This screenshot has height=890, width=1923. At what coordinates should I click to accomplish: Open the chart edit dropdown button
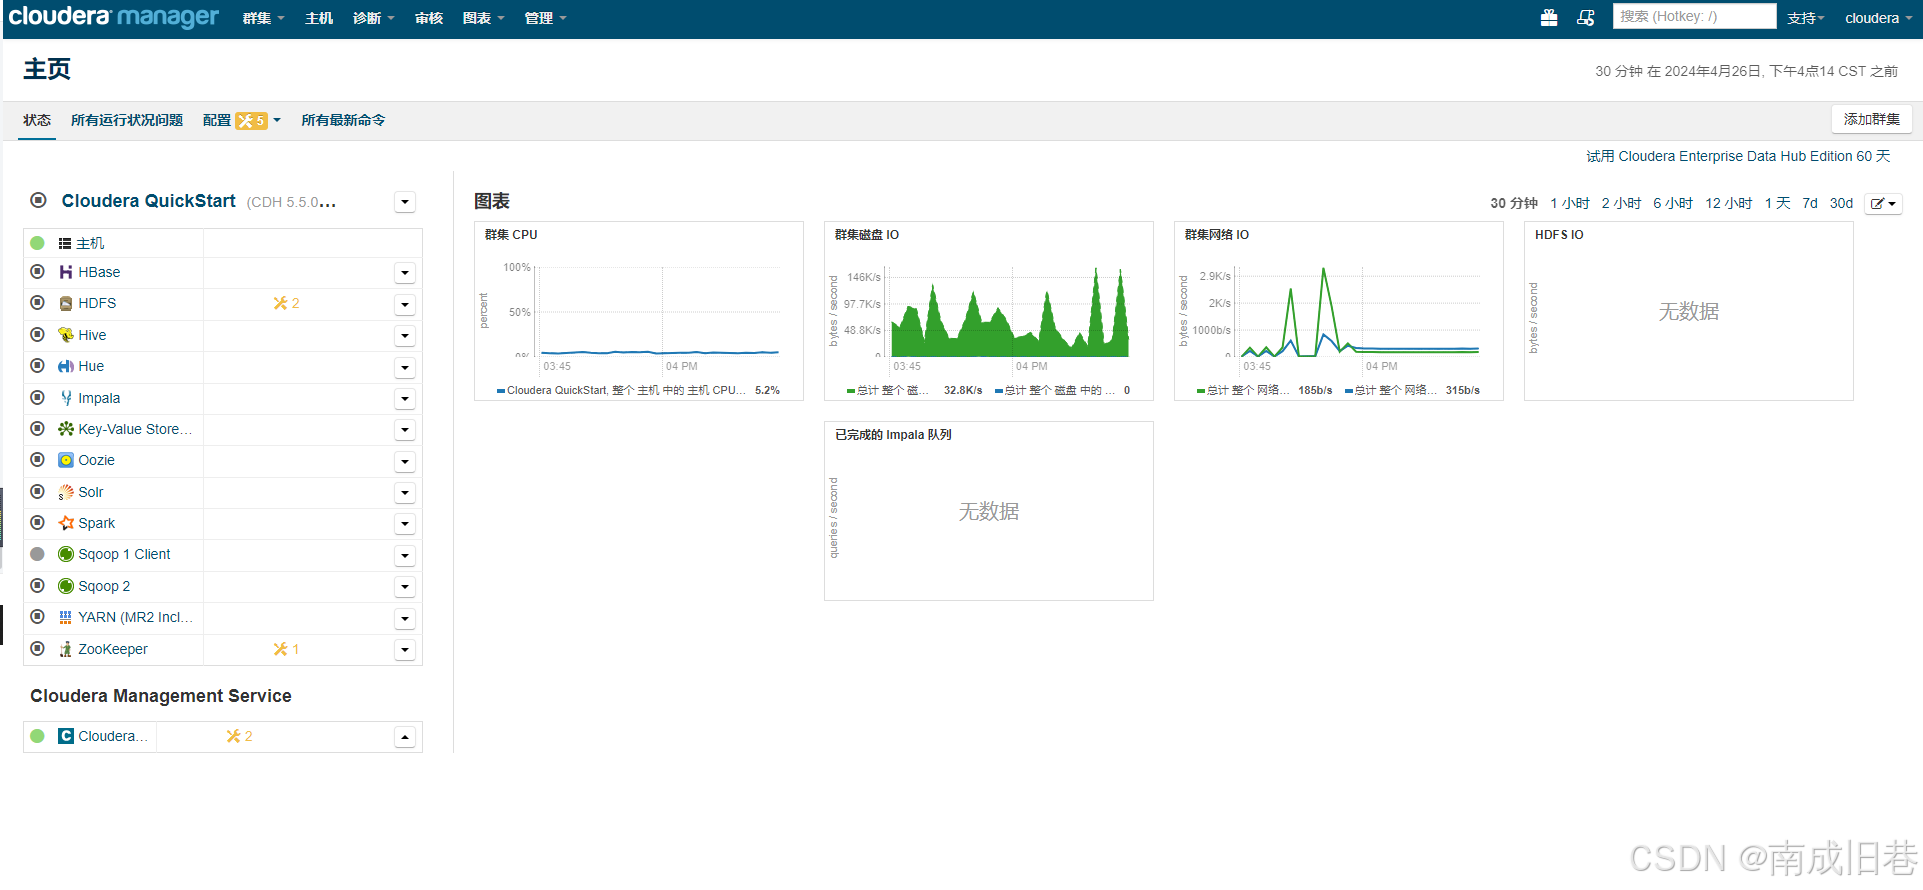point(1883,203)
